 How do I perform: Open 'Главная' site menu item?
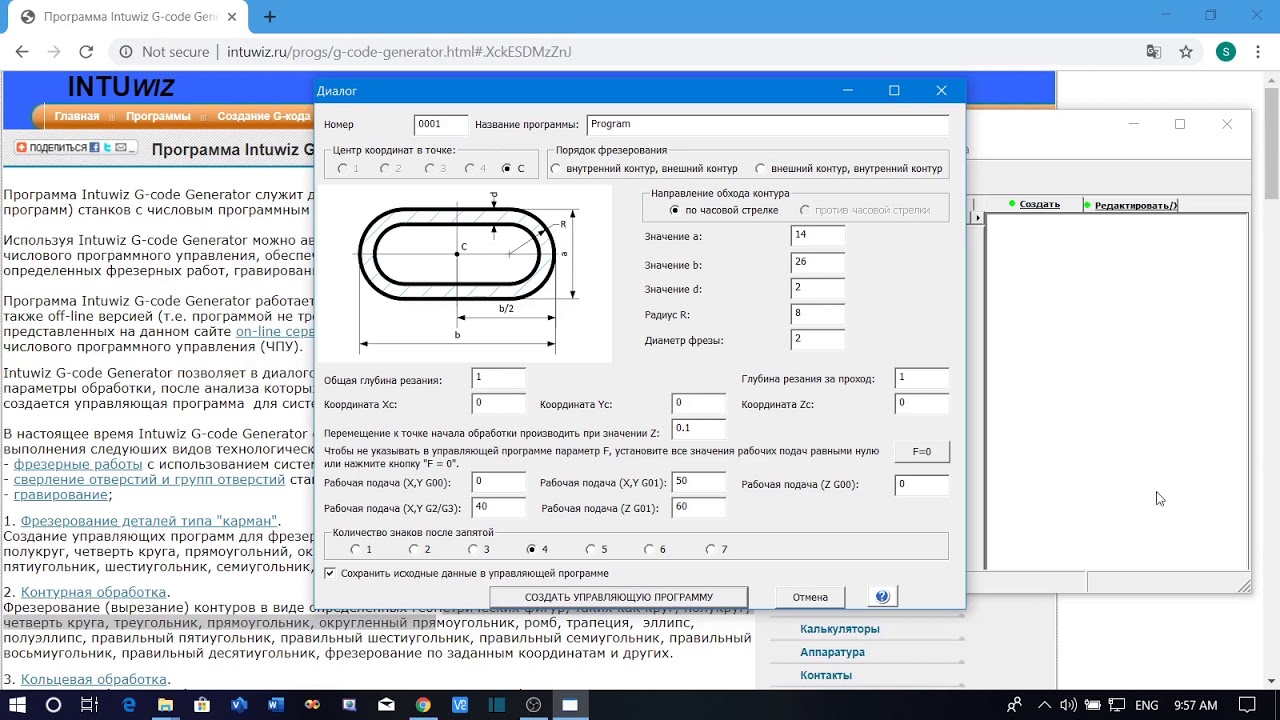tap(77, 116)
